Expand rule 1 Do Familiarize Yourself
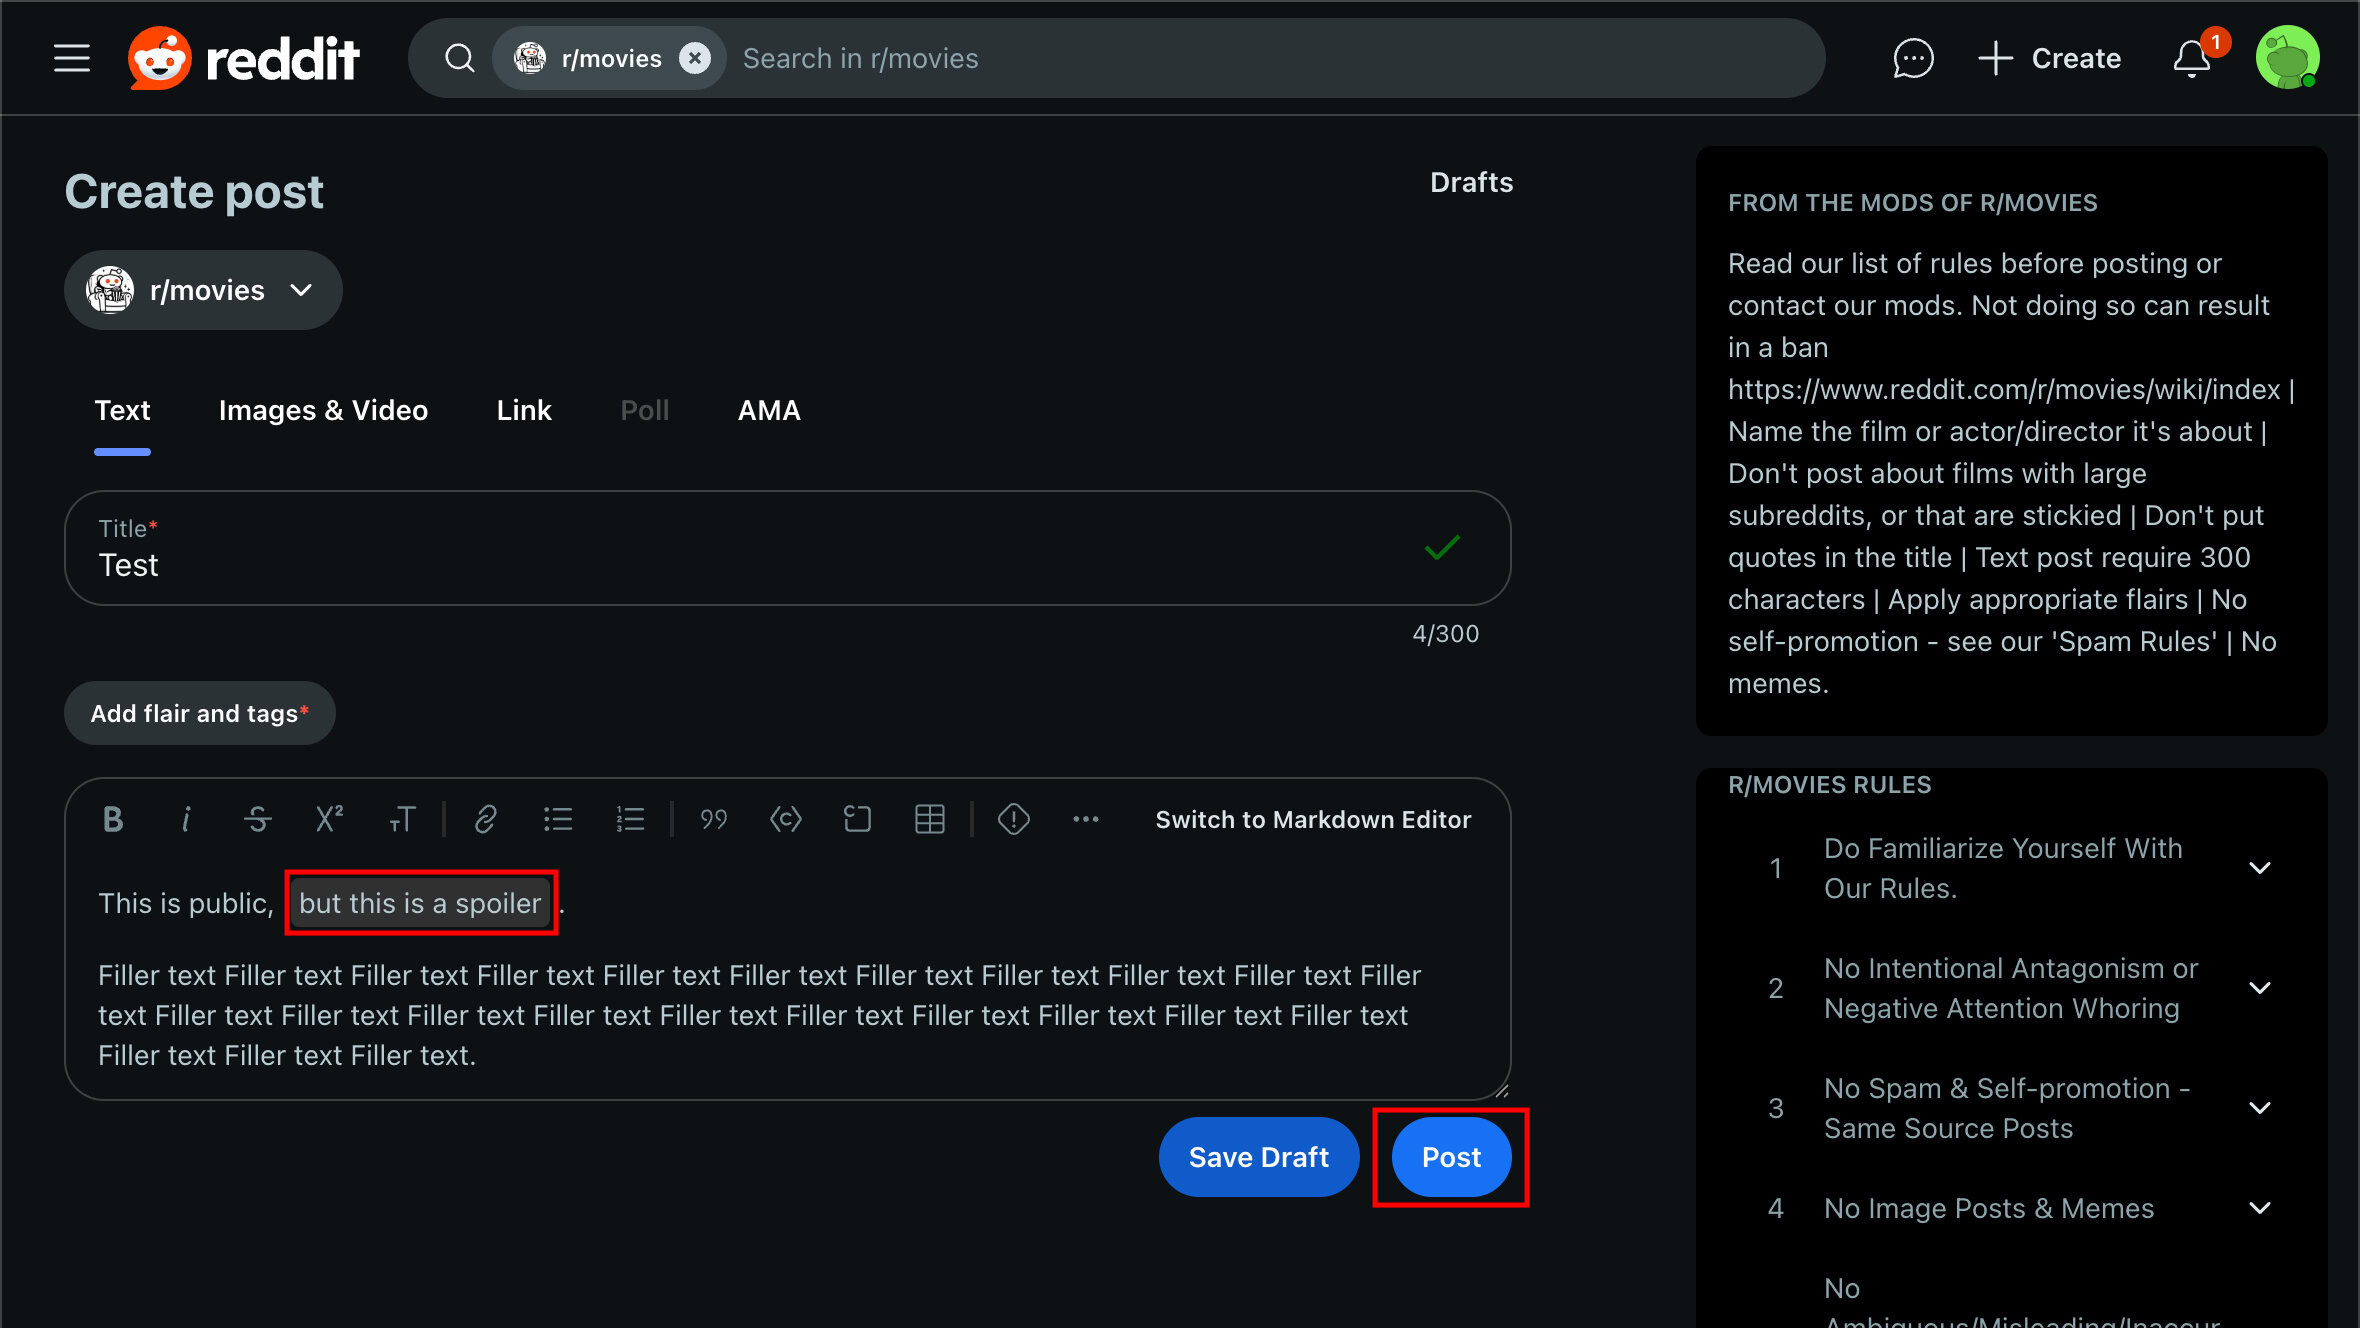2360x1328 pixels. [2259, 867]
